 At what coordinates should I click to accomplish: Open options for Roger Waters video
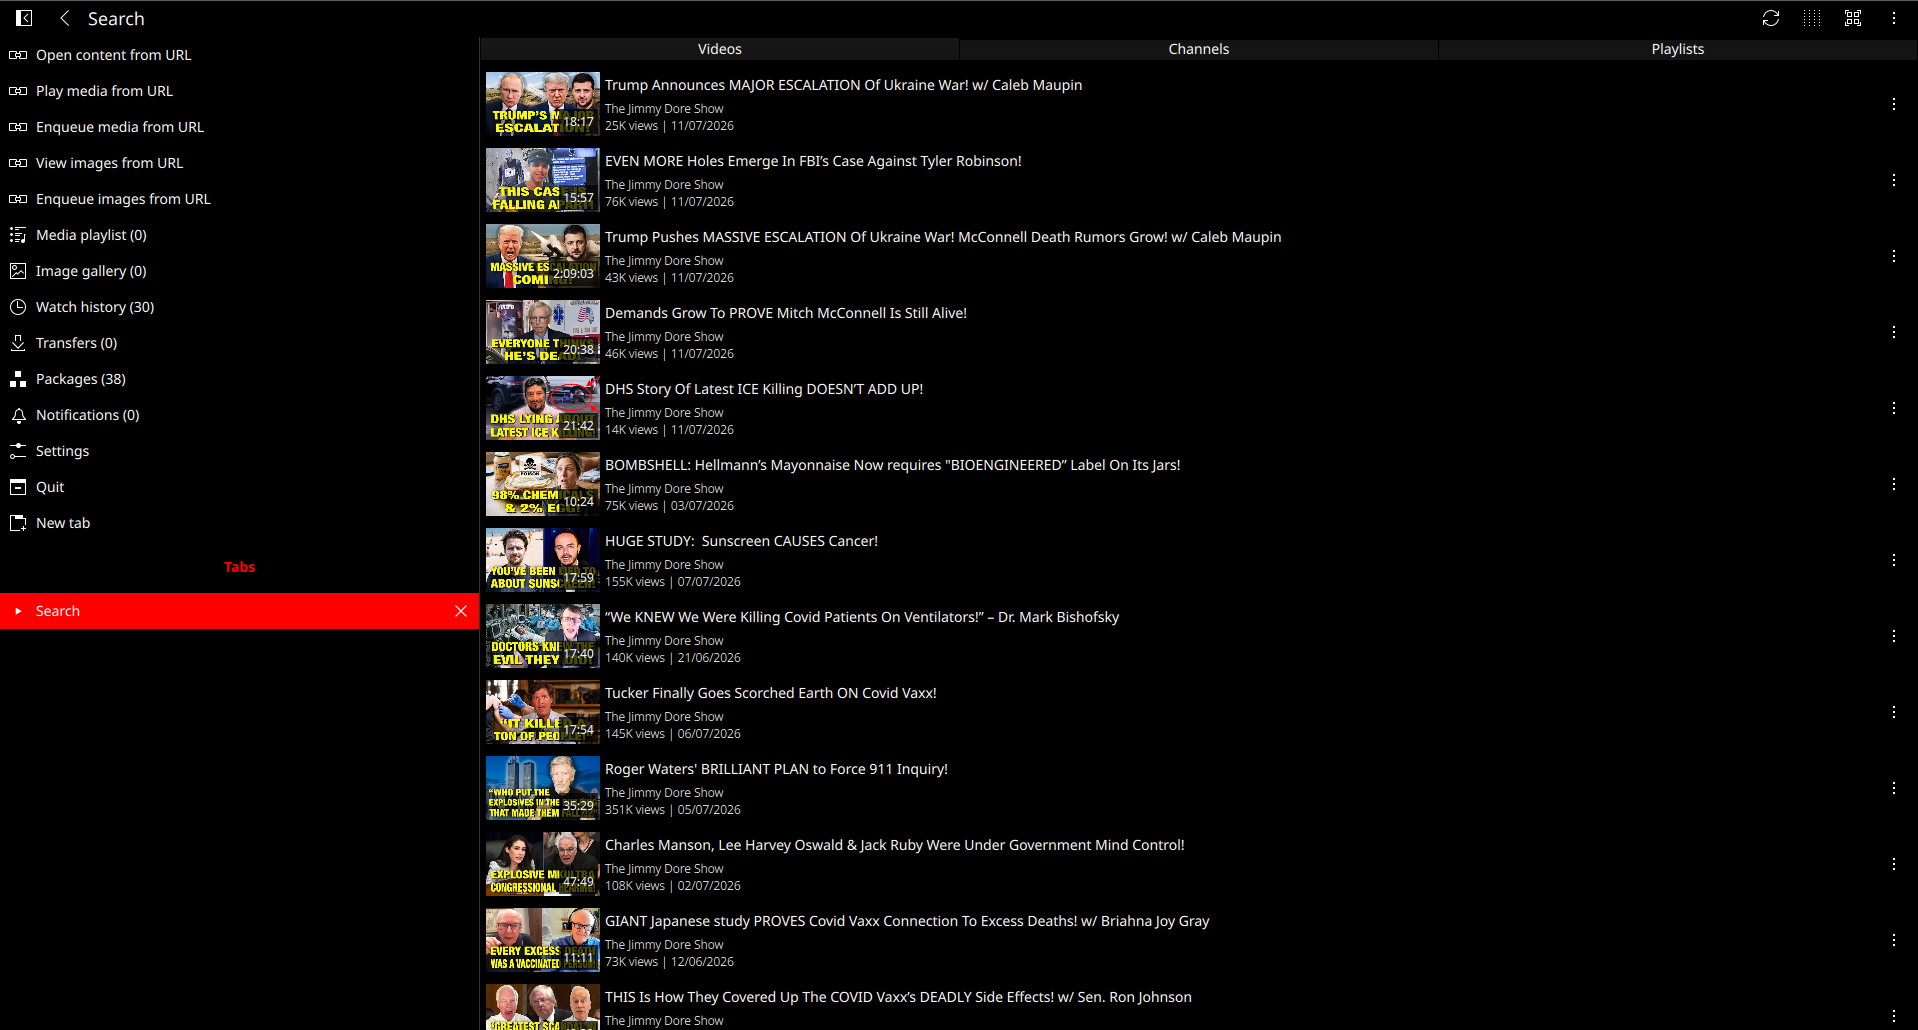pyautogui.click(x=1894, y=788)
